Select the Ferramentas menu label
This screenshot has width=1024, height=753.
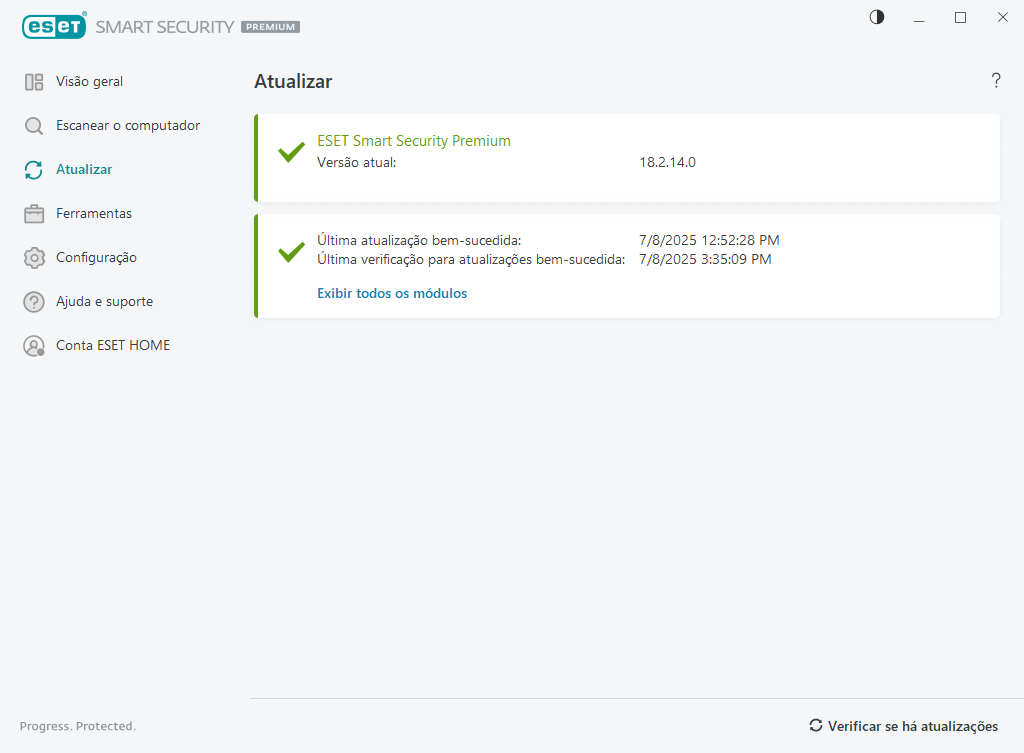point(94,214)
